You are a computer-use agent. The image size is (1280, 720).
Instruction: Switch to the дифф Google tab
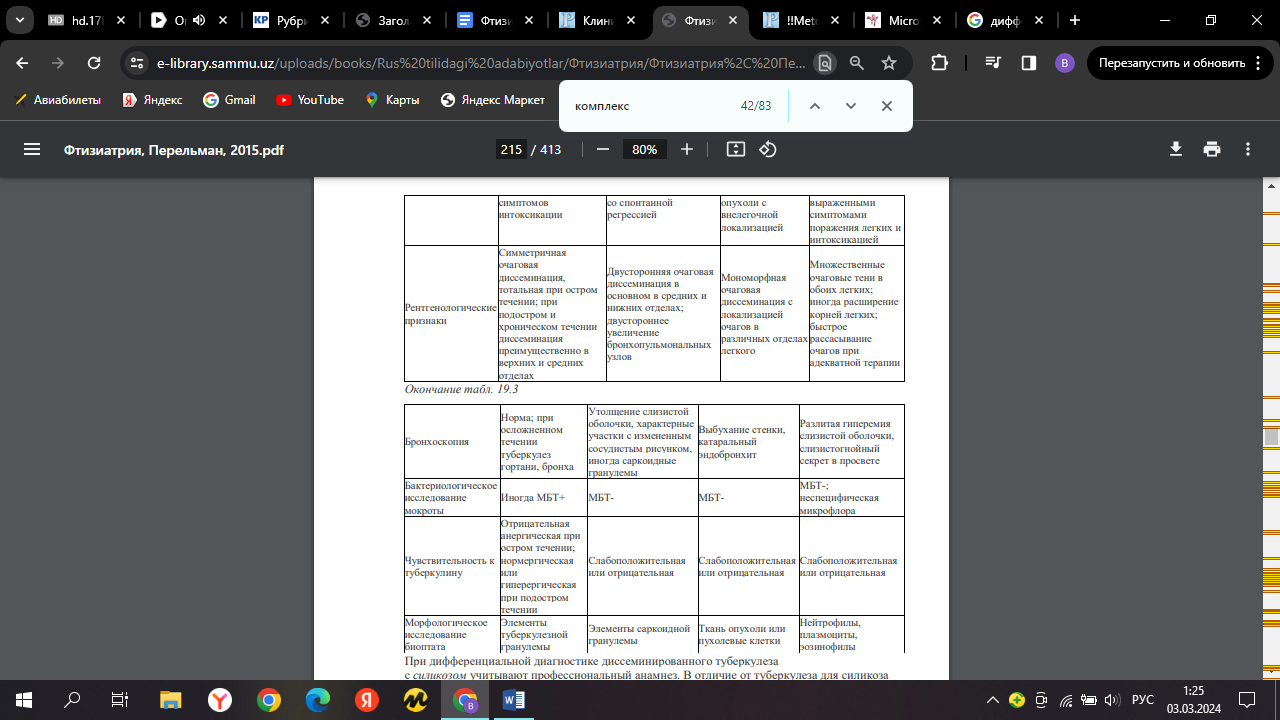1005,20
